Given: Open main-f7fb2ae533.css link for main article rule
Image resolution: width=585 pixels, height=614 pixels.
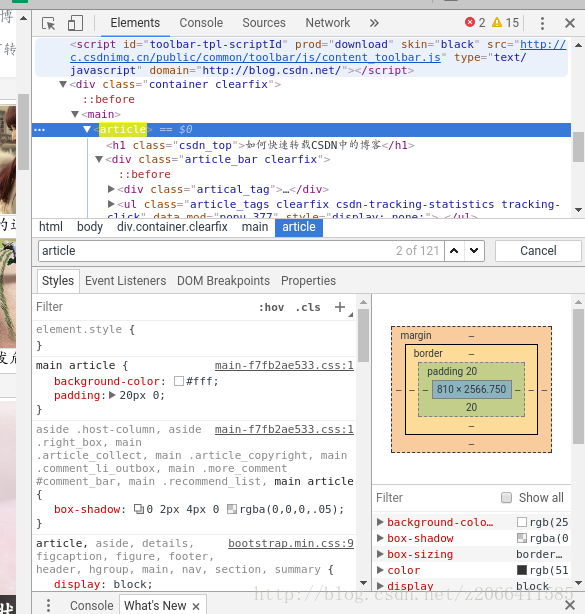Looking at the screenshot, I should point(284,365).
